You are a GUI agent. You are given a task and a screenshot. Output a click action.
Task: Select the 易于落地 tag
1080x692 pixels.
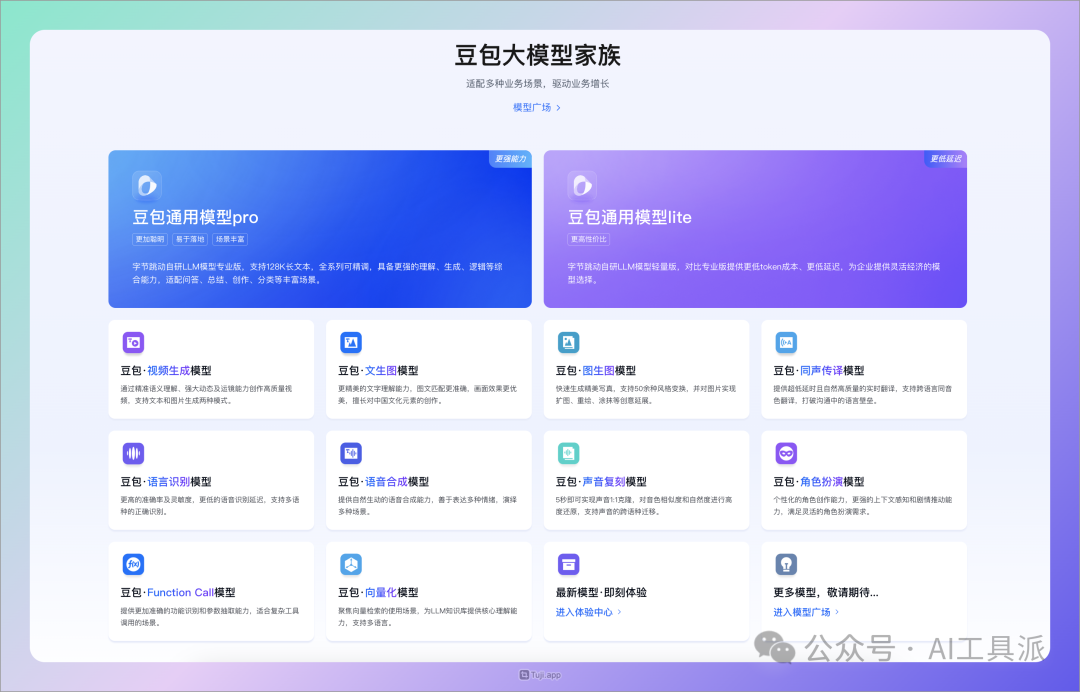(x=189, y=239)
